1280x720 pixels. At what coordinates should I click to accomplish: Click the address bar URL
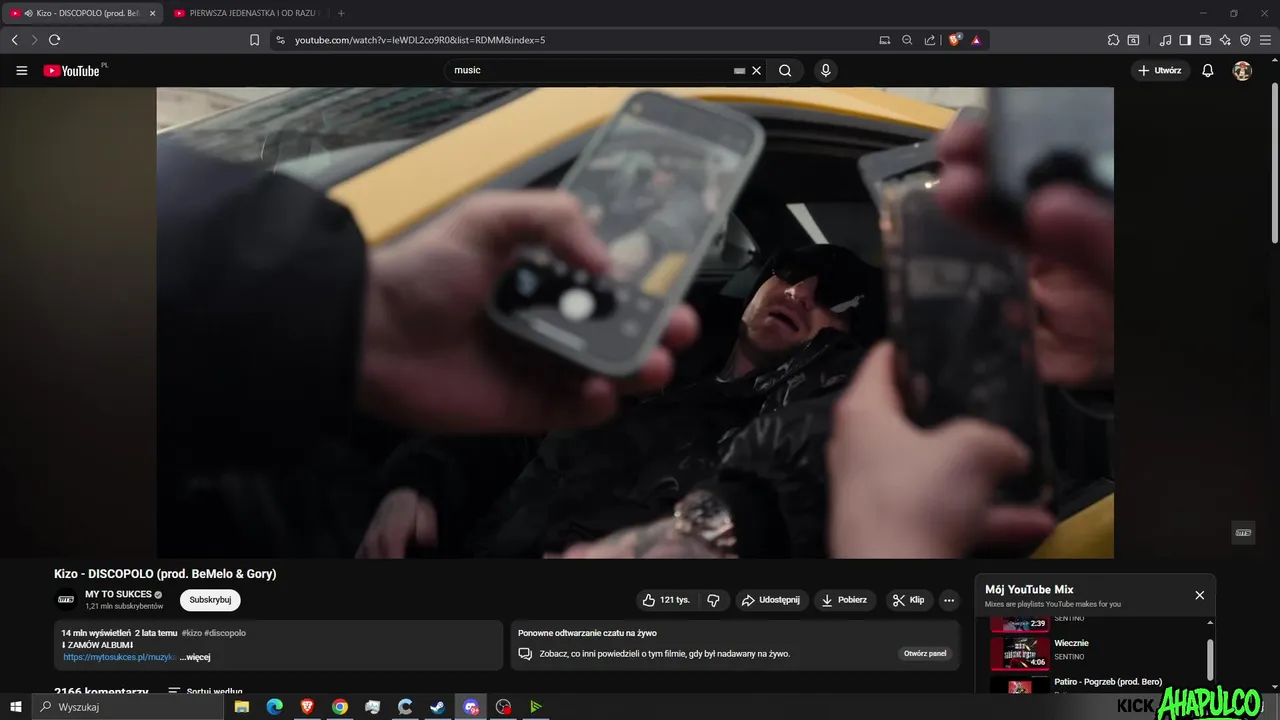coord(420,40)
